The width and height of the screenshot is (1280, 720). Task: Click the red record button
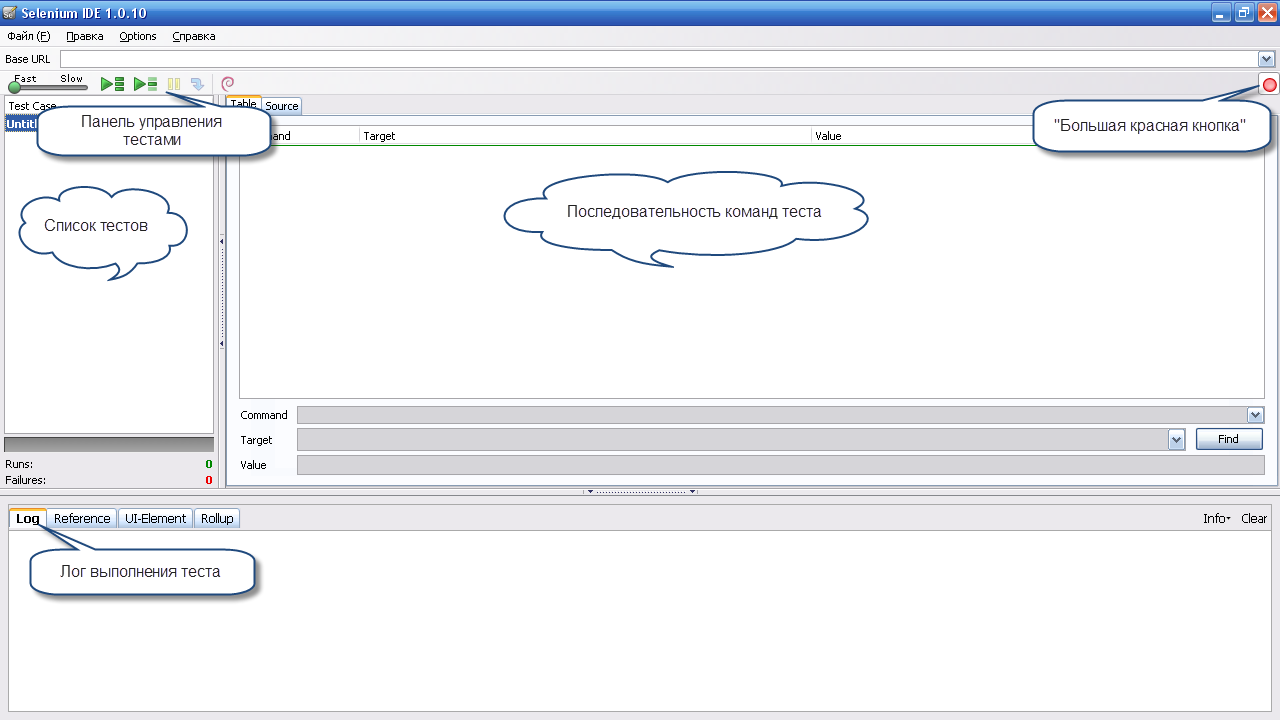(1269, 85)
